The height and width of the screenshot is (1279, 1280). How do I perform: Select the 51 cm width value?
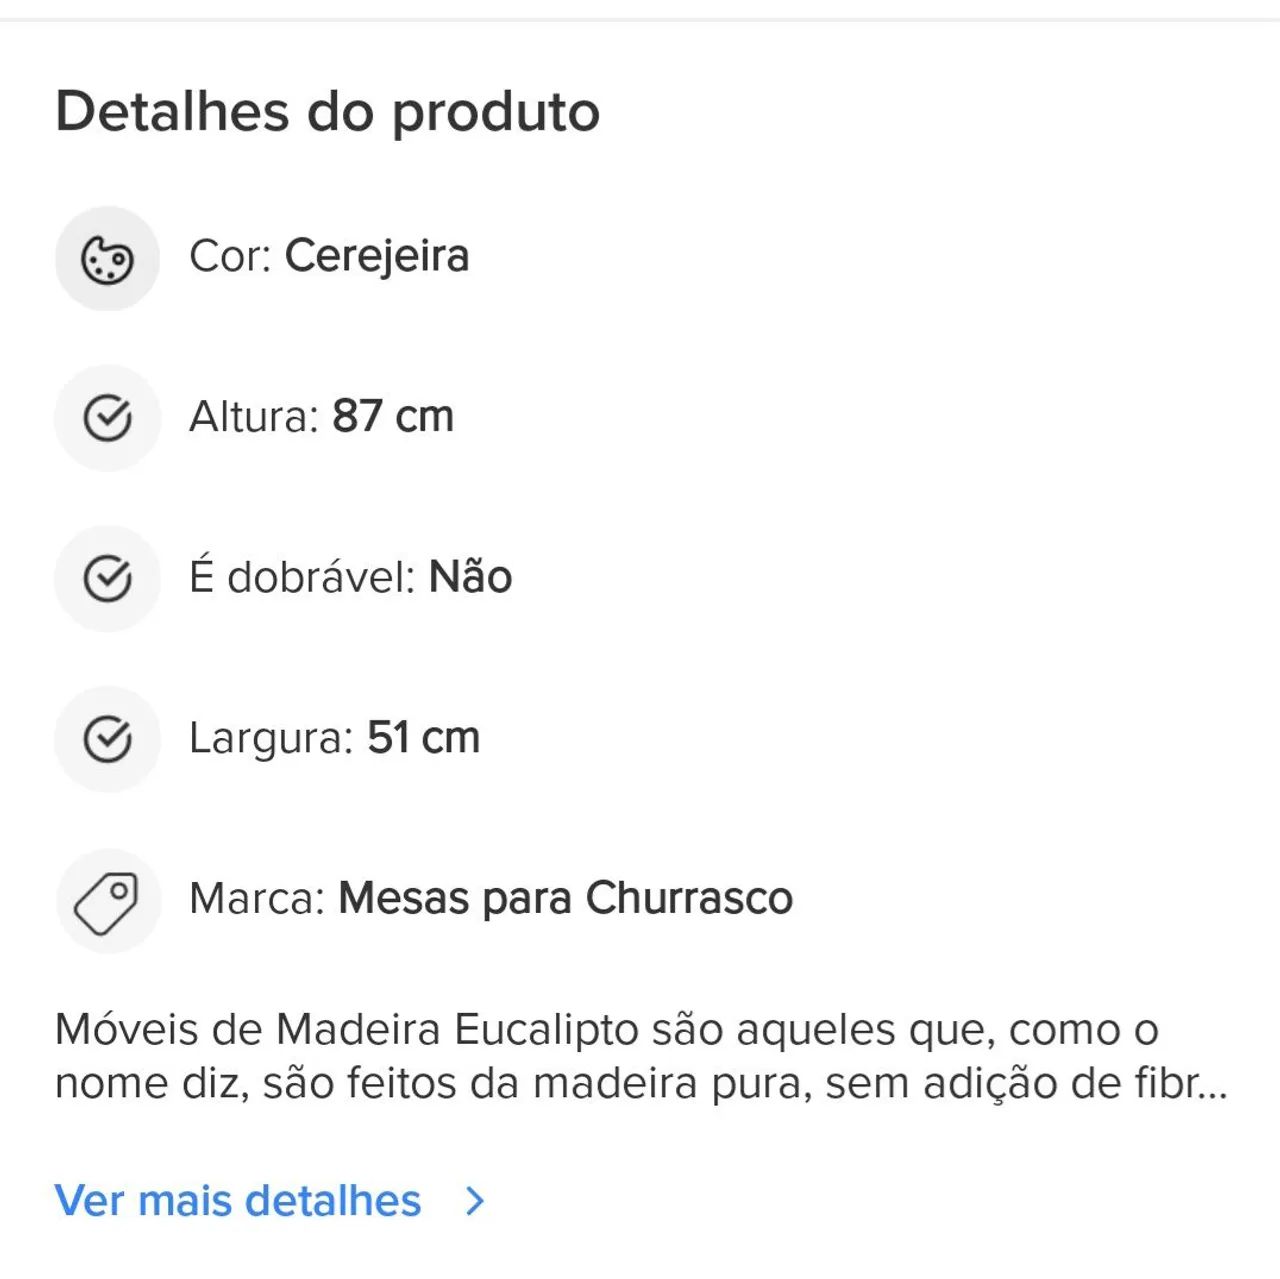[424, 738]
